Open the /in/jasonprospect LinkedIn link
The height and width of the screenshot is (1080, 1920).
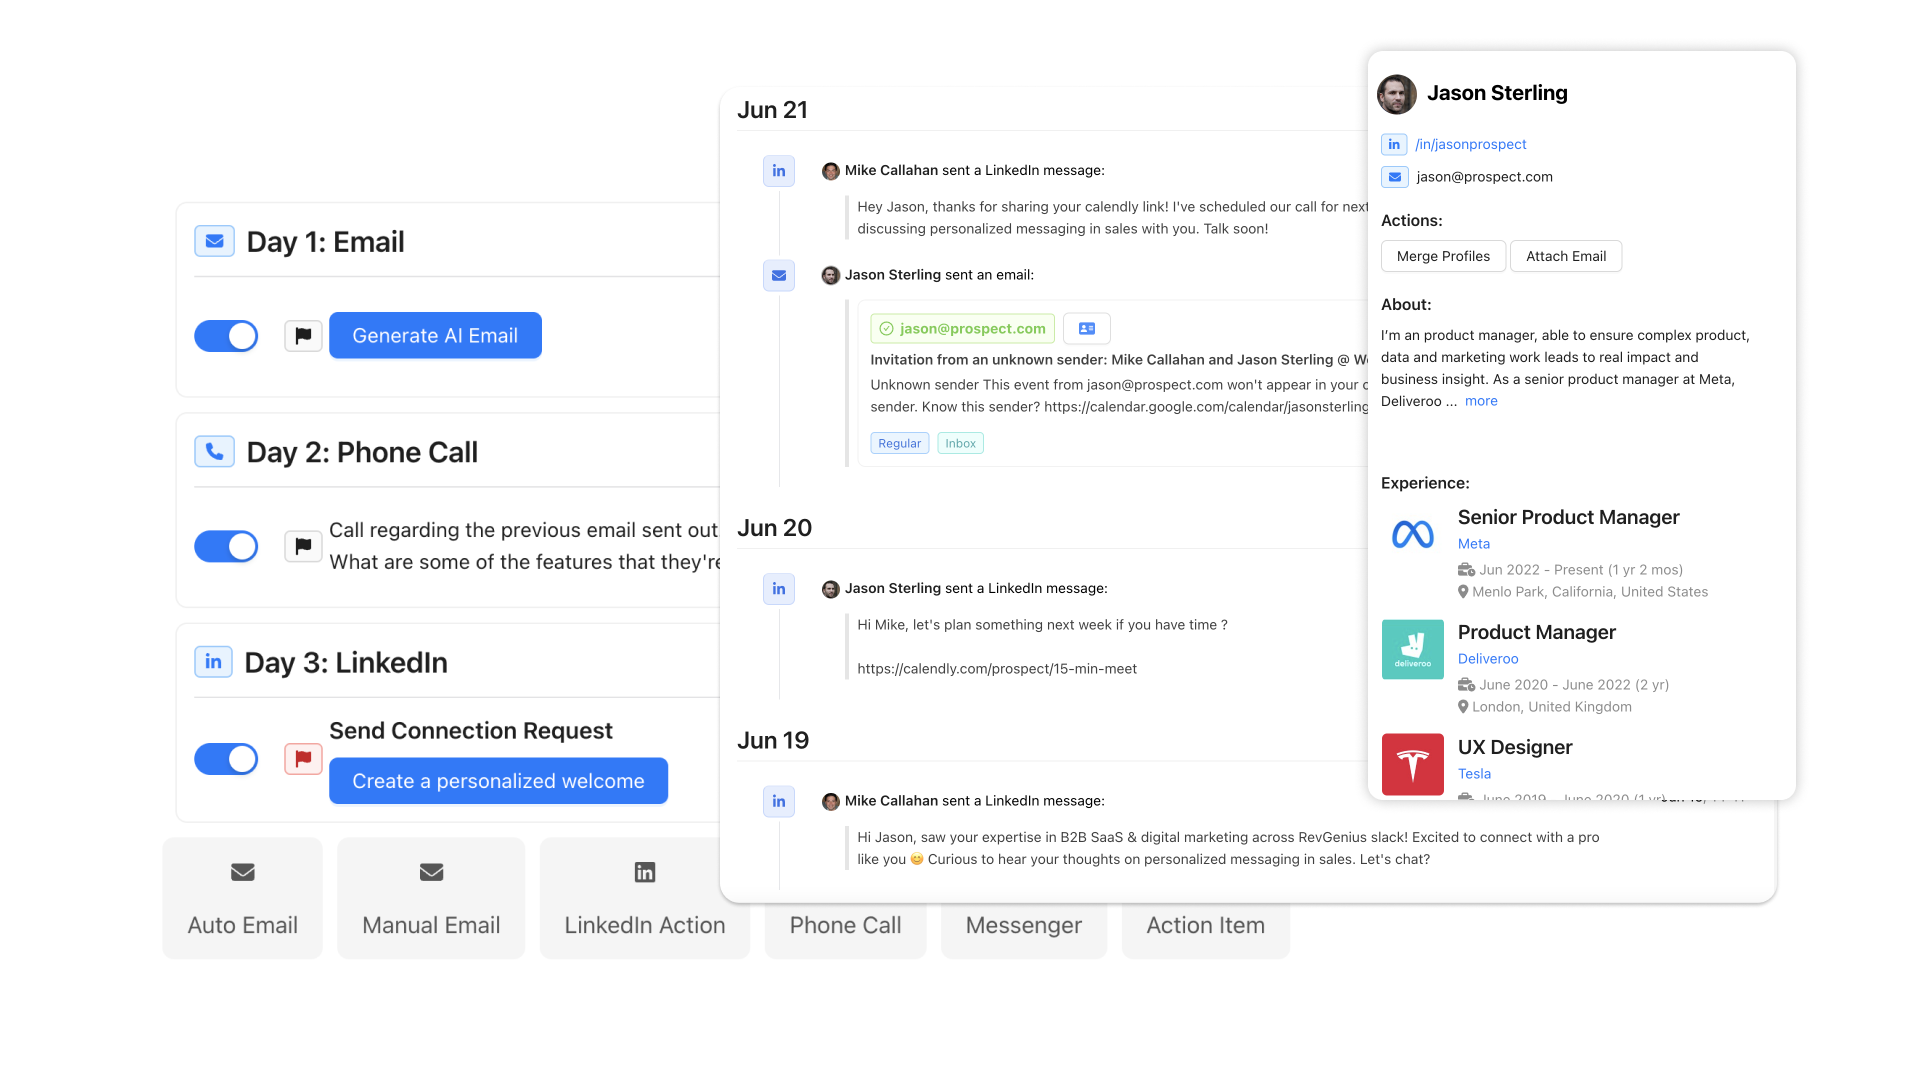tap(1471, 144)
